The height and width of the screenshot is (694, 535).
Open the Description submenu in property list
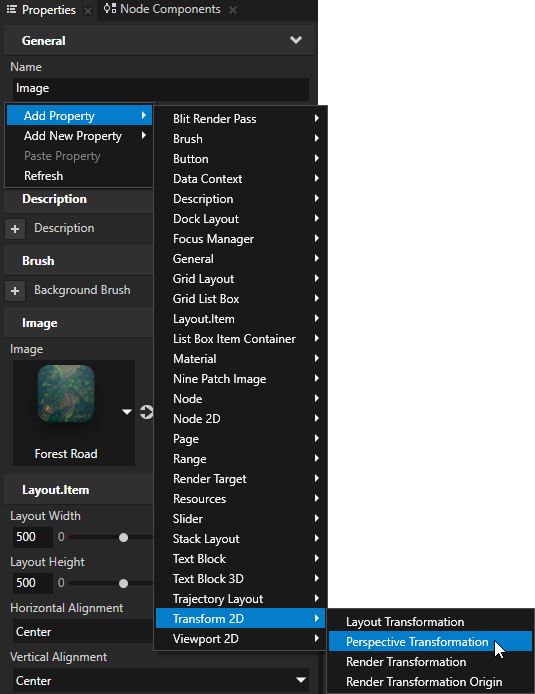click(241, 199)
